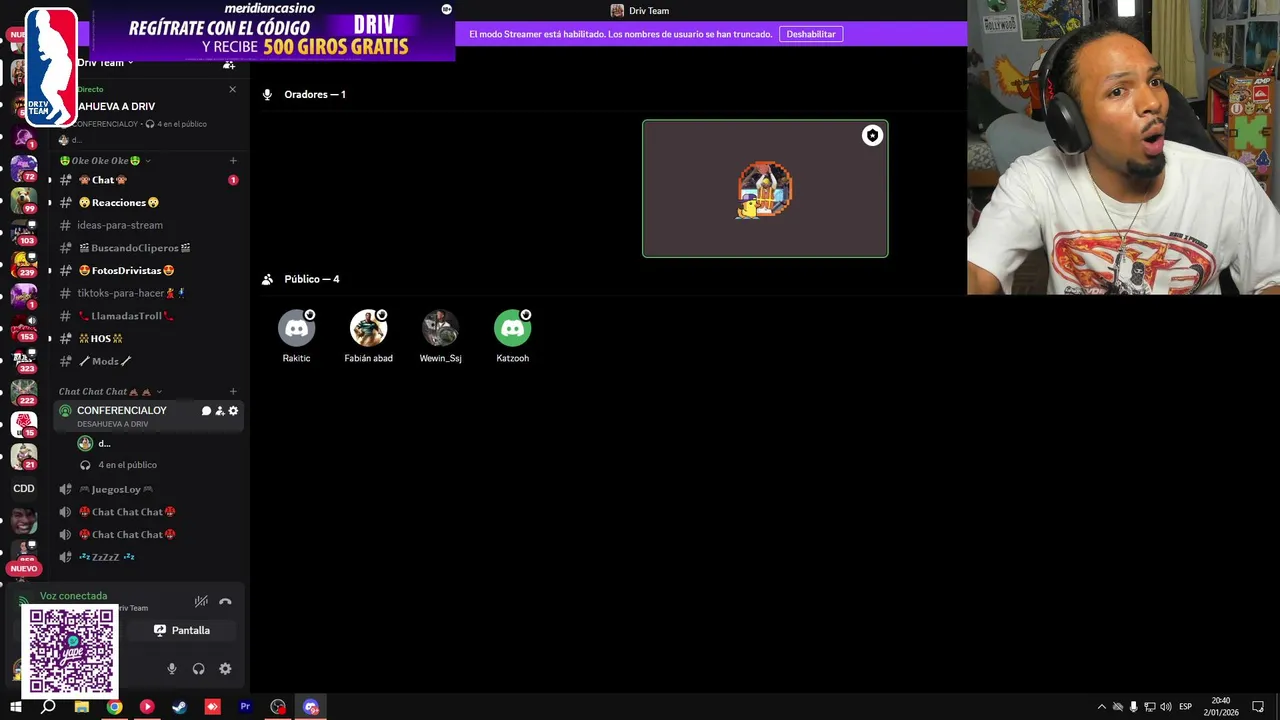Open the Mods channel

coord(148,361)
